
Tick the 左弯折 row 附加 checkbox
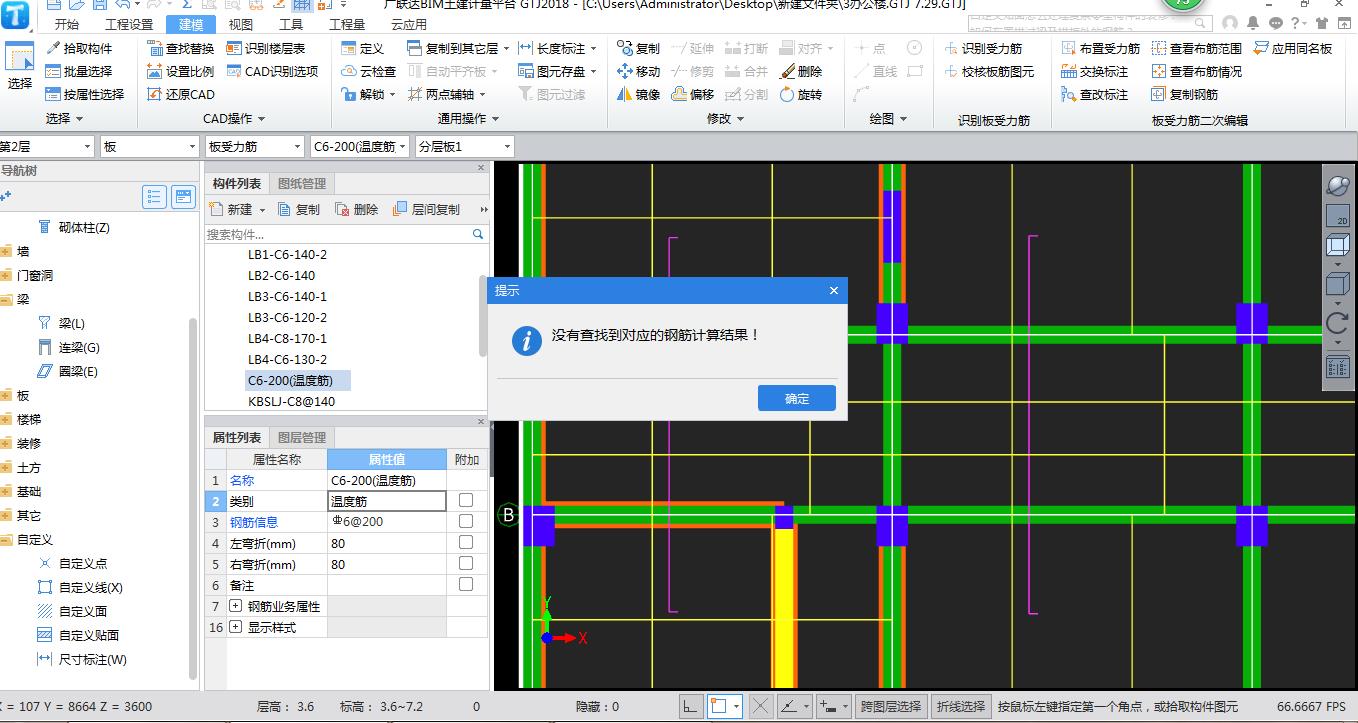pyautogui.click(x=466, y=542)
